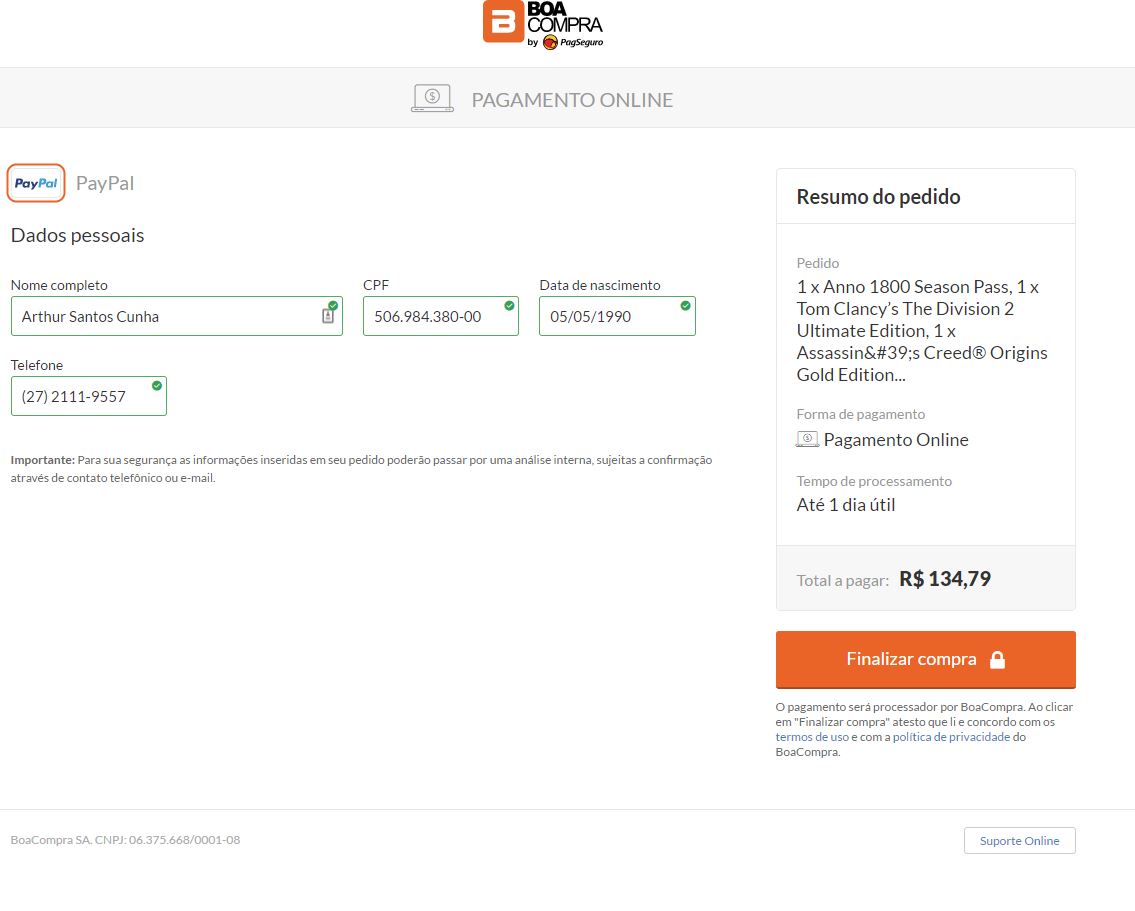The image size is (1135, 911).
Task: Click the green checkmark on Data de nascimento
Action: [x=685, y=305]
